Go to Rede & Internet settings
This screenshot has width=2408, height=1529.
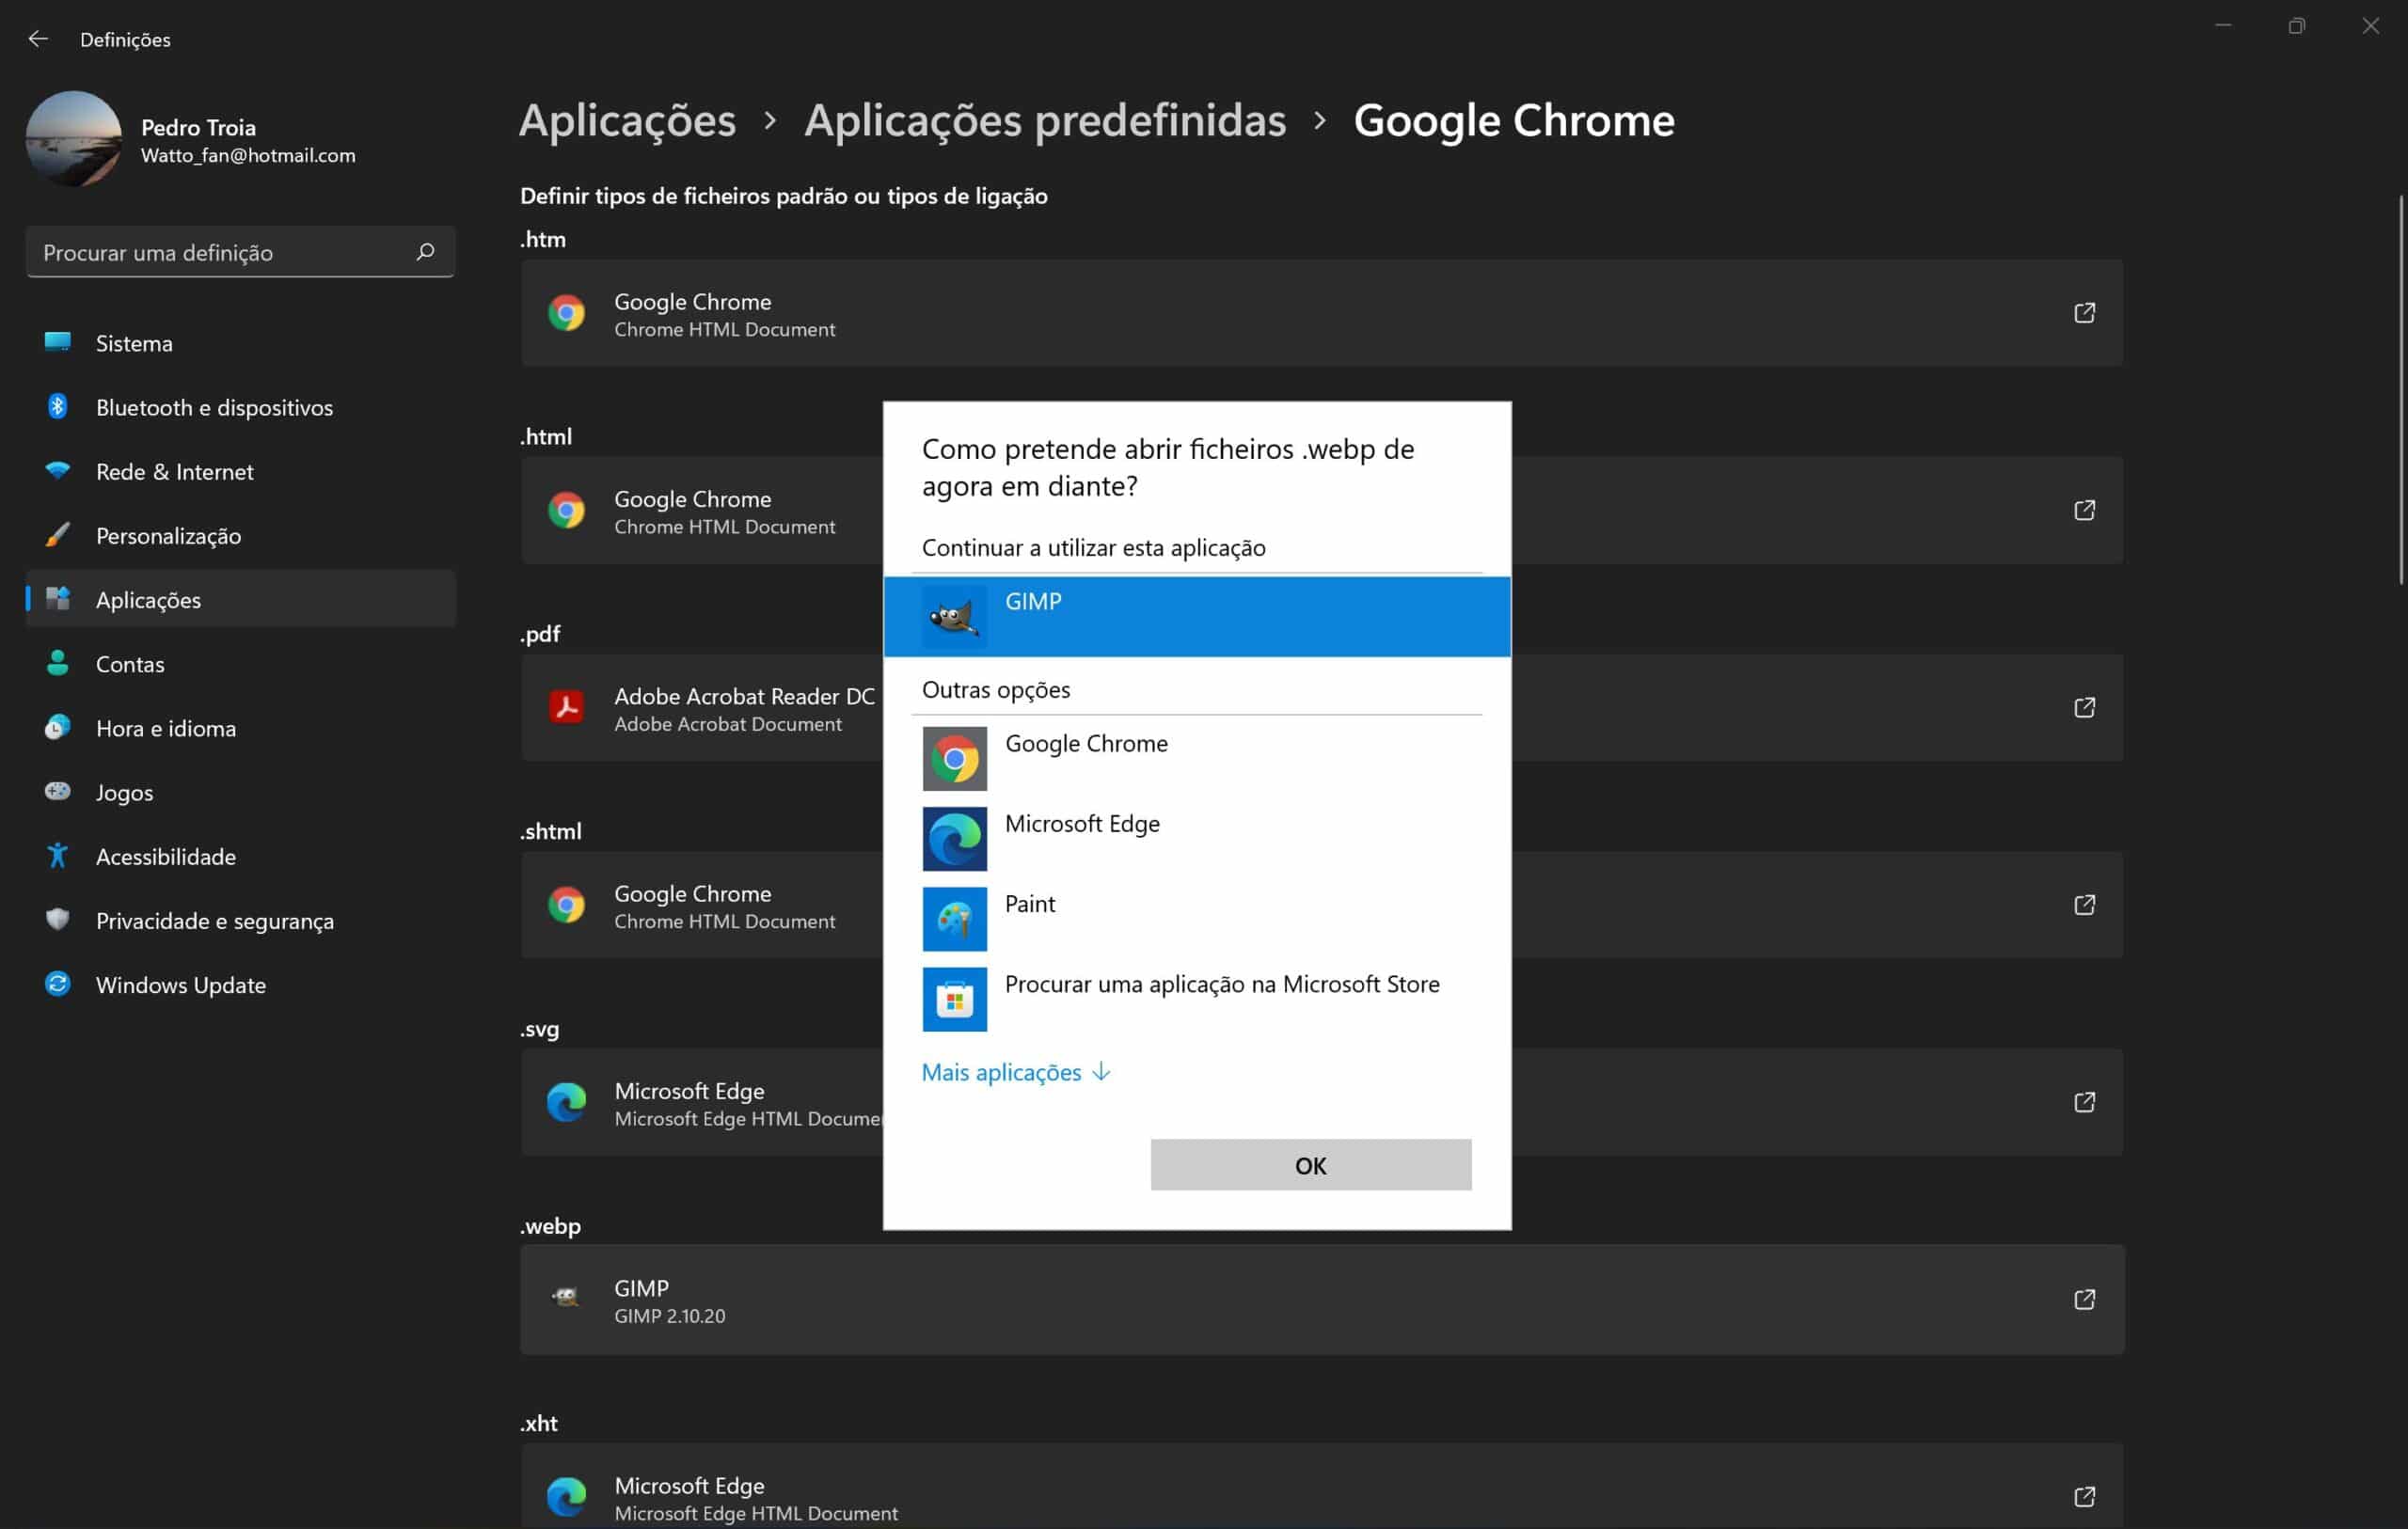[241, 471]
